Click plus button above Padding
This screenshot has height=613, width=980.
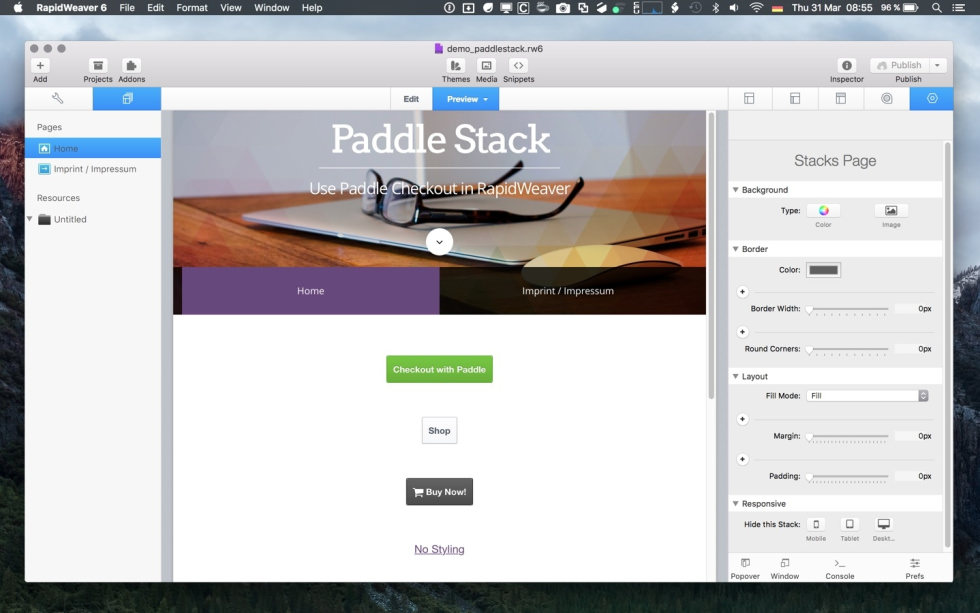tap(742, 459)
